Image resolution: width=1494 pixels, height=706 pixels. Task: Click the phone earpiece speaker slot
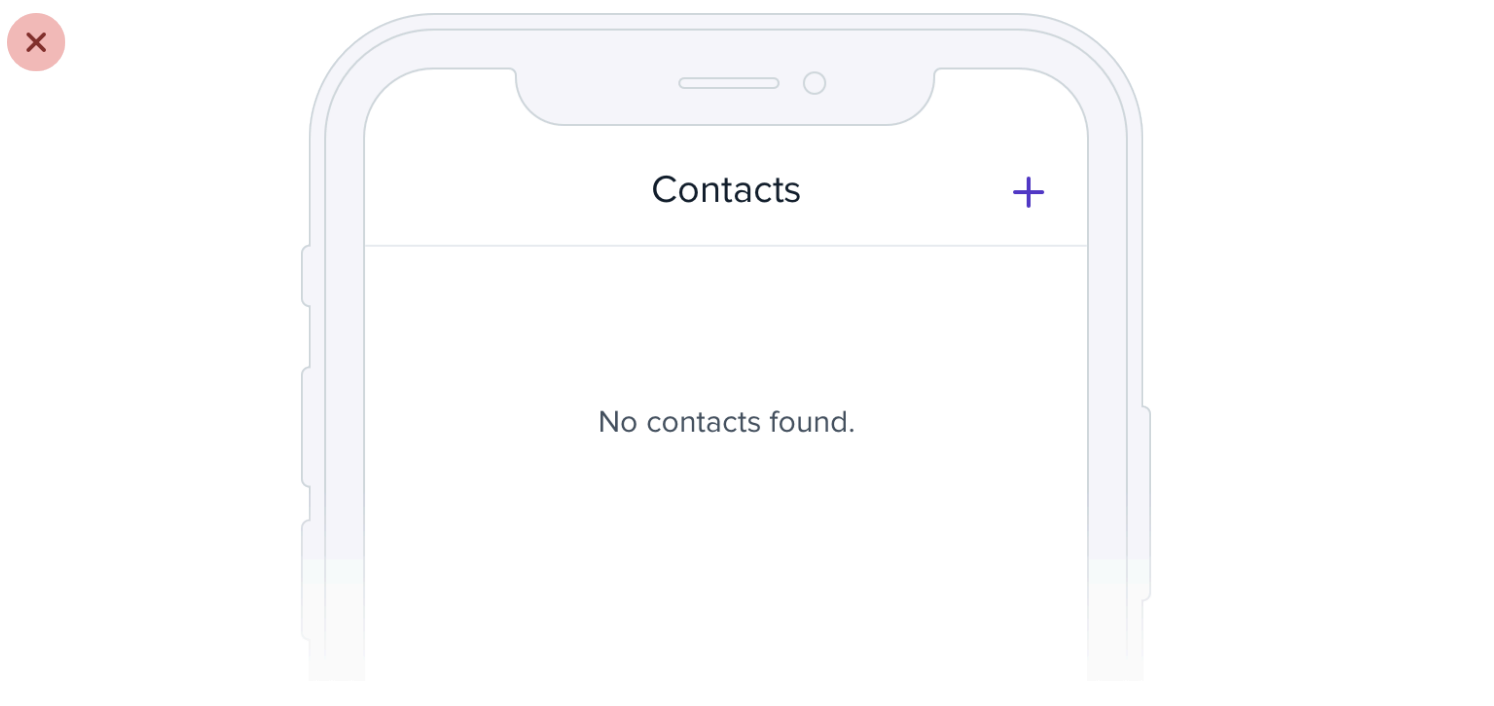(x=728, y=83)
